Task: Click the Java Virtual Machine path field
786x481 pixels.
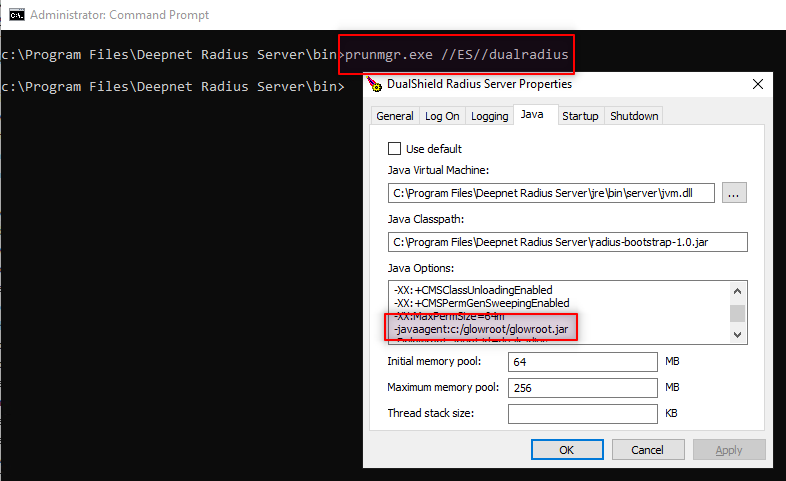Action: 551,193
